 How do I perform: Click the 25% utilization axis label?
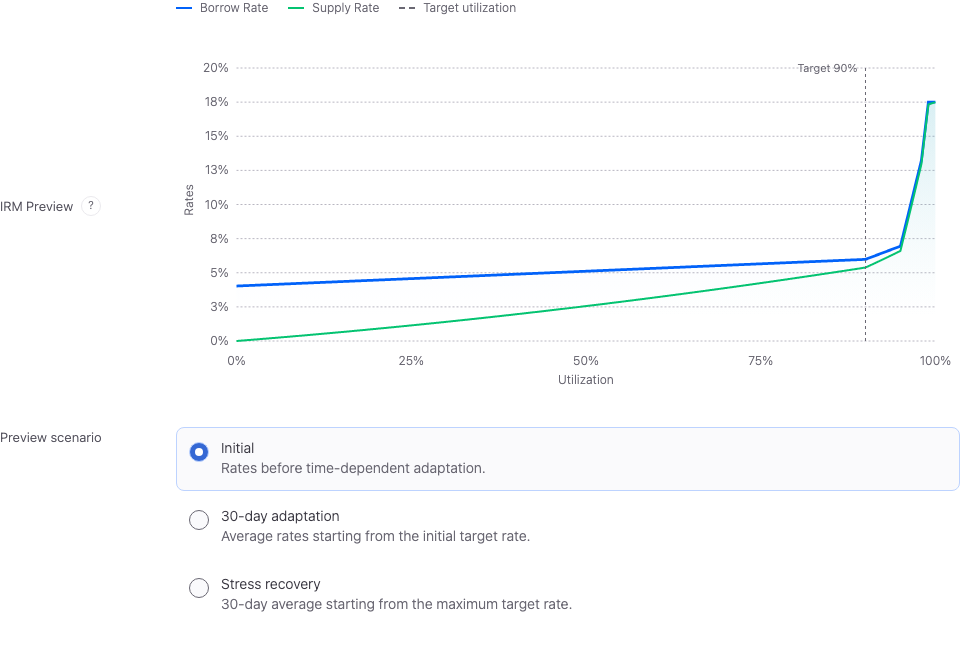(x=411, y=361)
